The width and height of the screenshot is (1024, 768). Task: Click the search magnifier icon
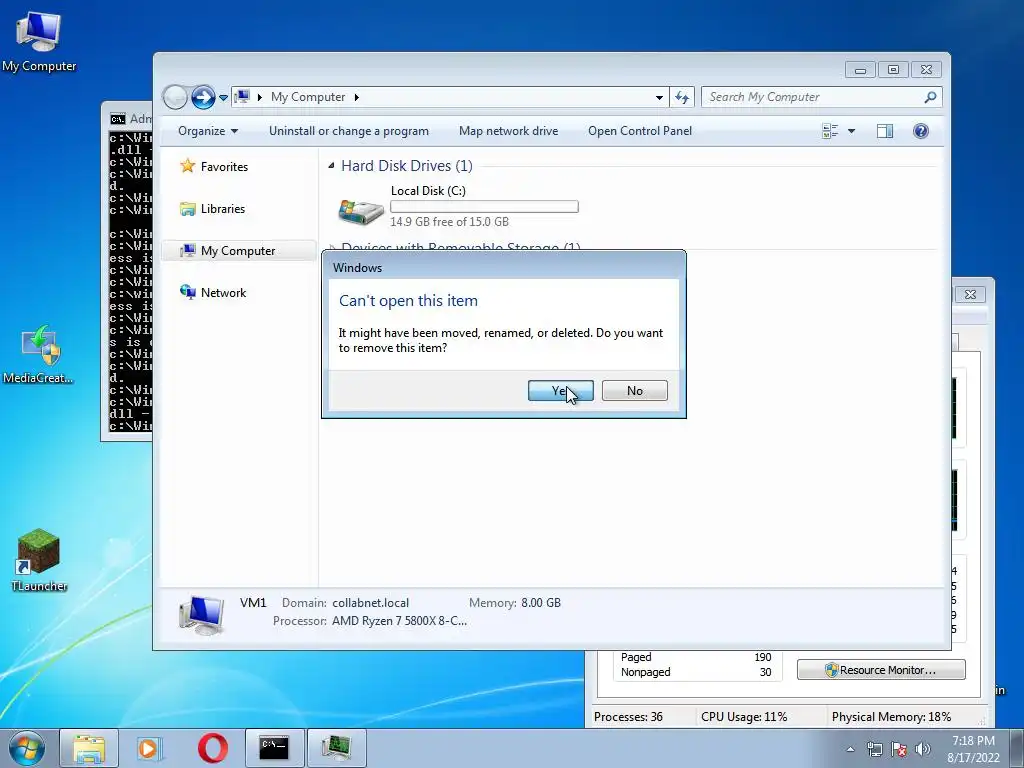tap(931, 97)
